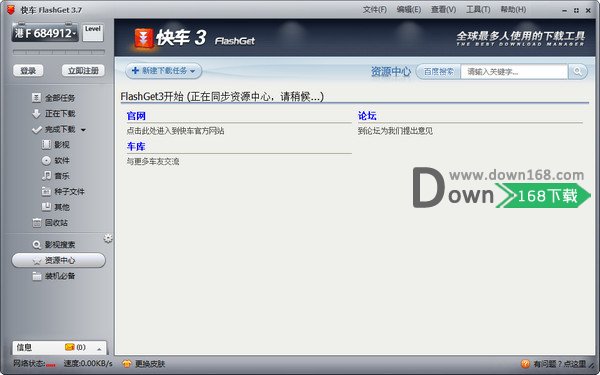
Task: Open the 编辑(E) menu
Action: point(409,10)
